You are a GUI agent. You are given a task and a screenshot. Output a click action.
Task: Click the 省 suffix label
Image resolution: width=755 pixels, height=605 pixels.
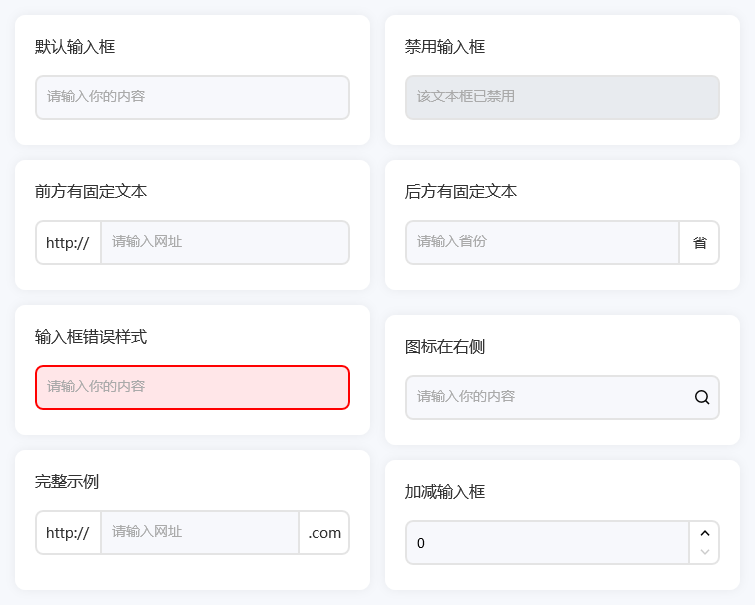(x=700, y=242)
